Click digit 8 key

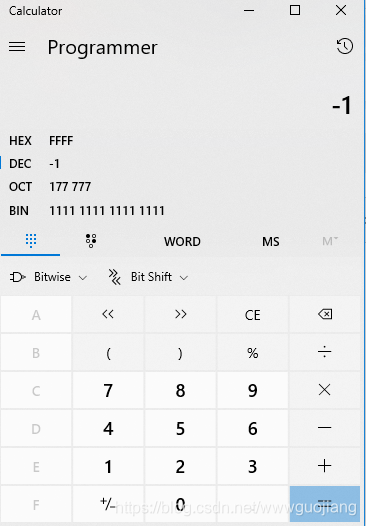(180, 390)
